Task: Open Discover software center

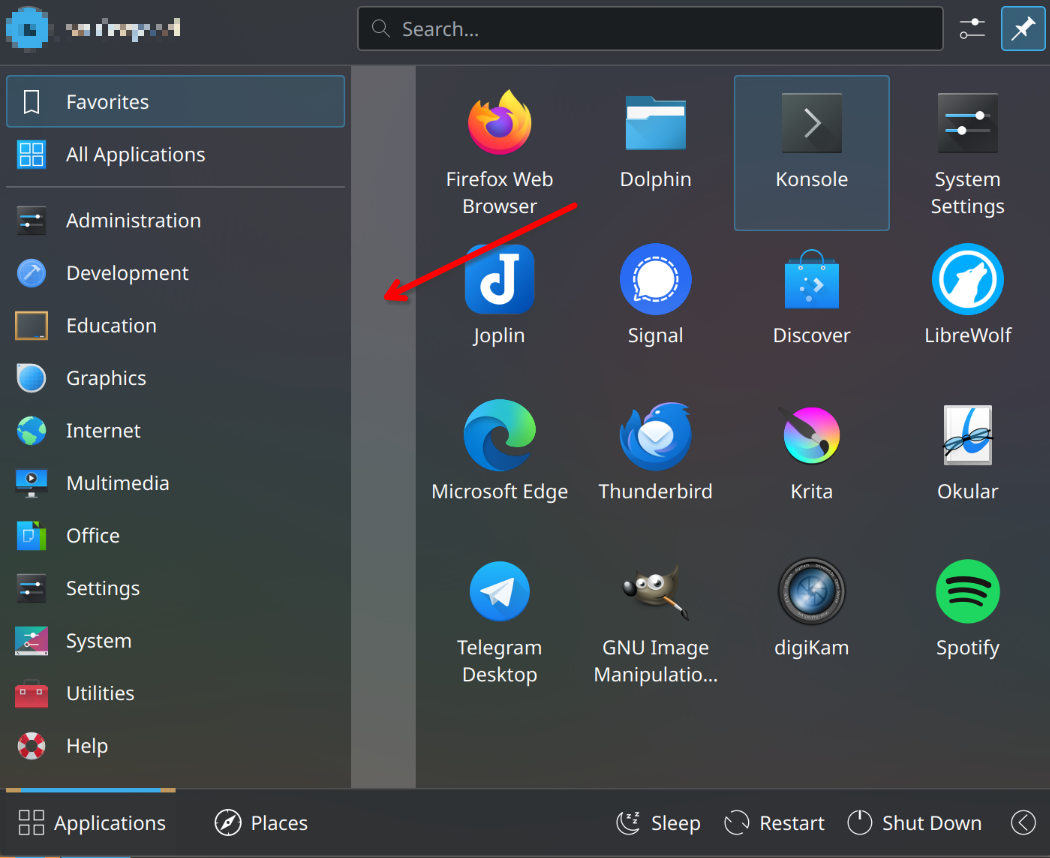Action: tap(812, 295)
